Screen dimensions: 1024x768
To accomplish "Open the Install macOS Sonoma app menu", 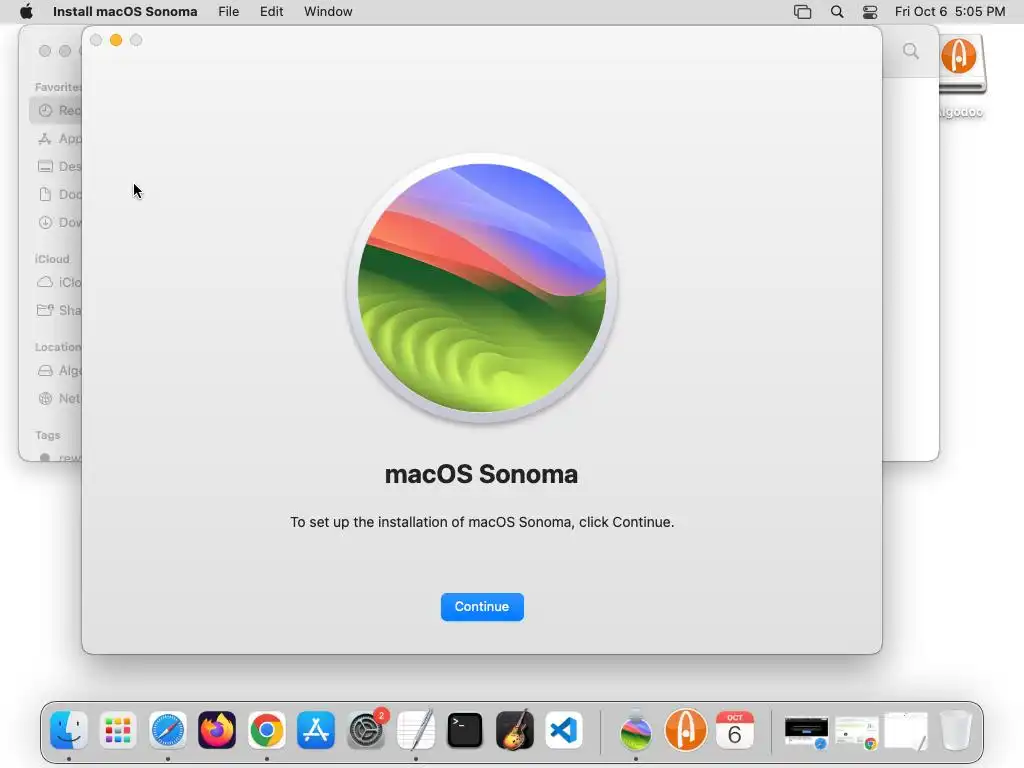I will click(x=125, y=12).
